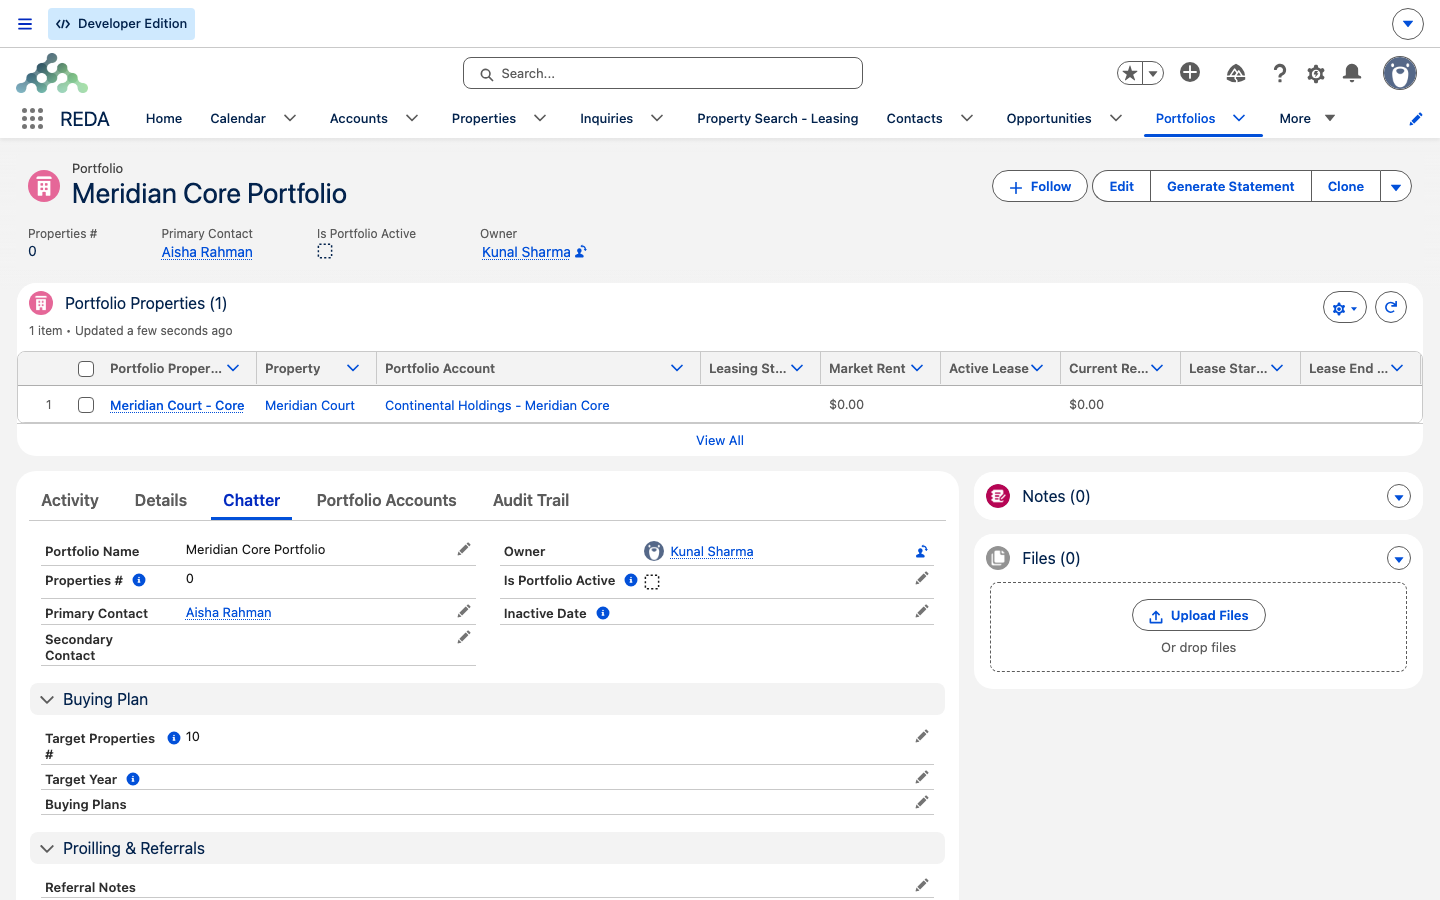
Task: Edit the Primary Contact pencil icon
Action: pos(464,611)
